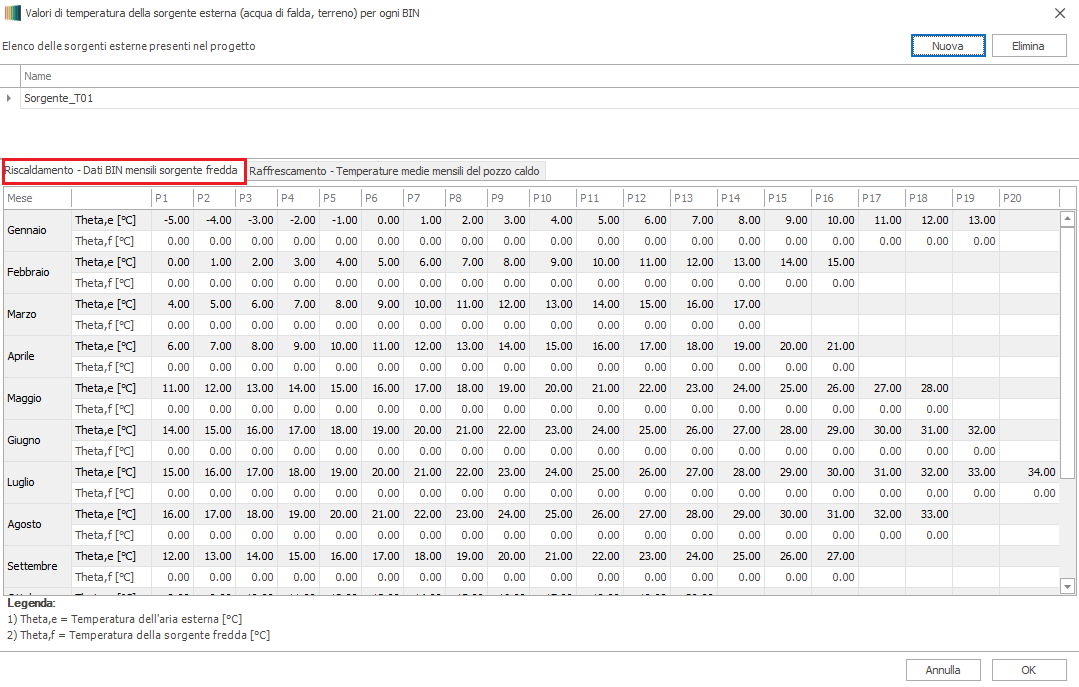Expand the Sorgente_T01 row arrow

(9, 98)
